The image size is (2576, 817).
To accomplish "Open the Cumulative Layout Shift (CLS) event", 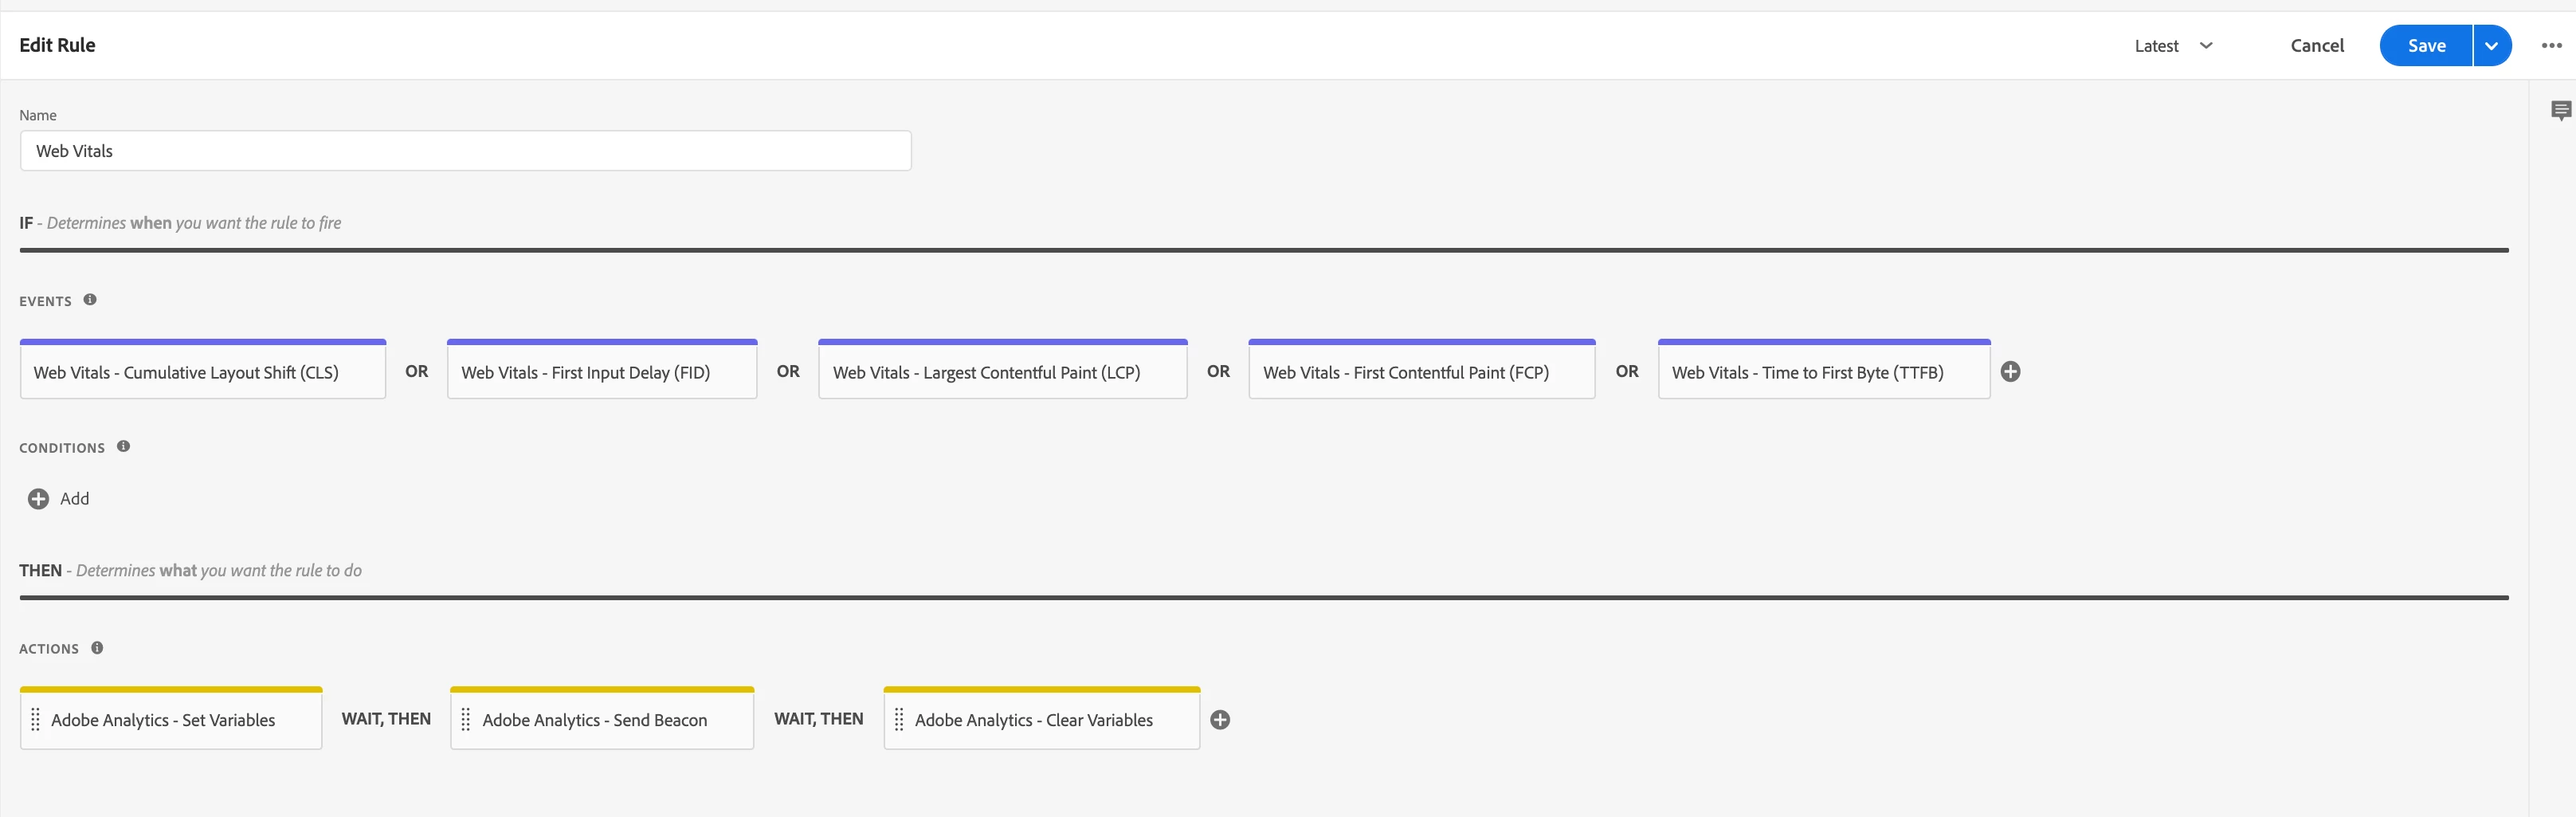I will pos(203,370).
